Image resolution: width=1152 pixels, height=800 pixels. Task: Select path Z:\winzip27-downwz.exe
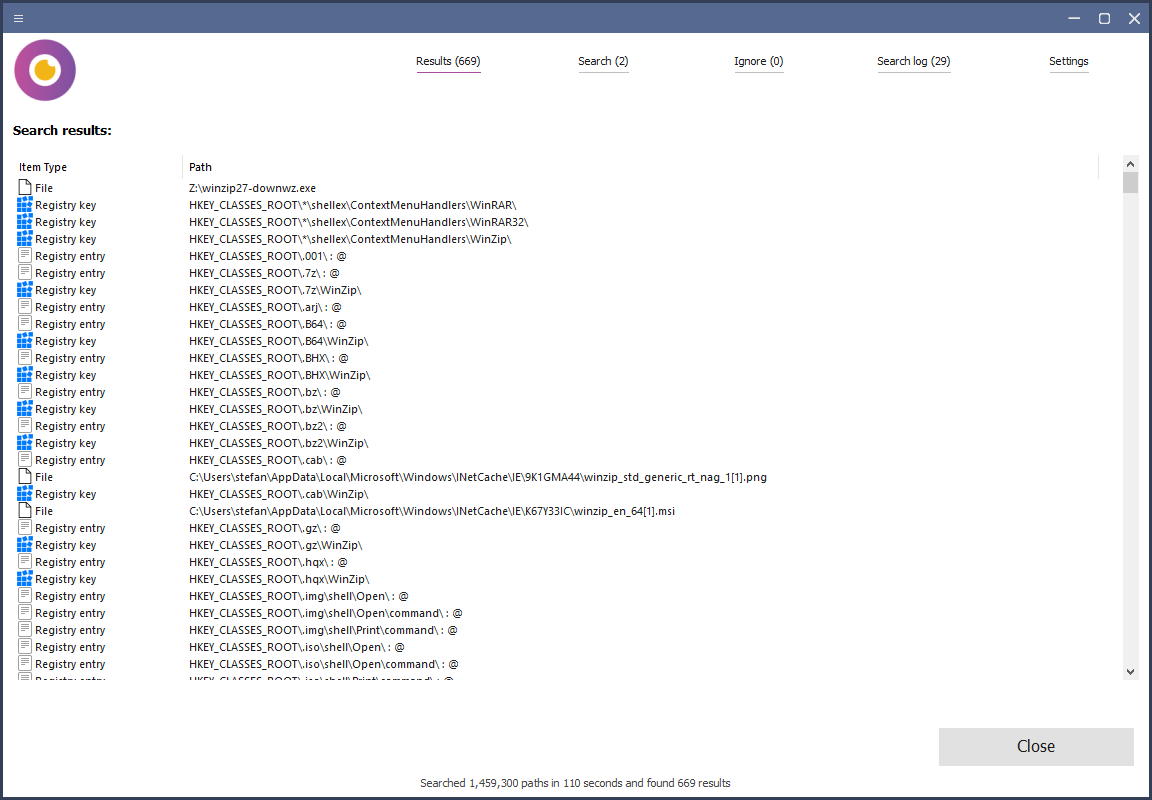(x=252, y=188)
